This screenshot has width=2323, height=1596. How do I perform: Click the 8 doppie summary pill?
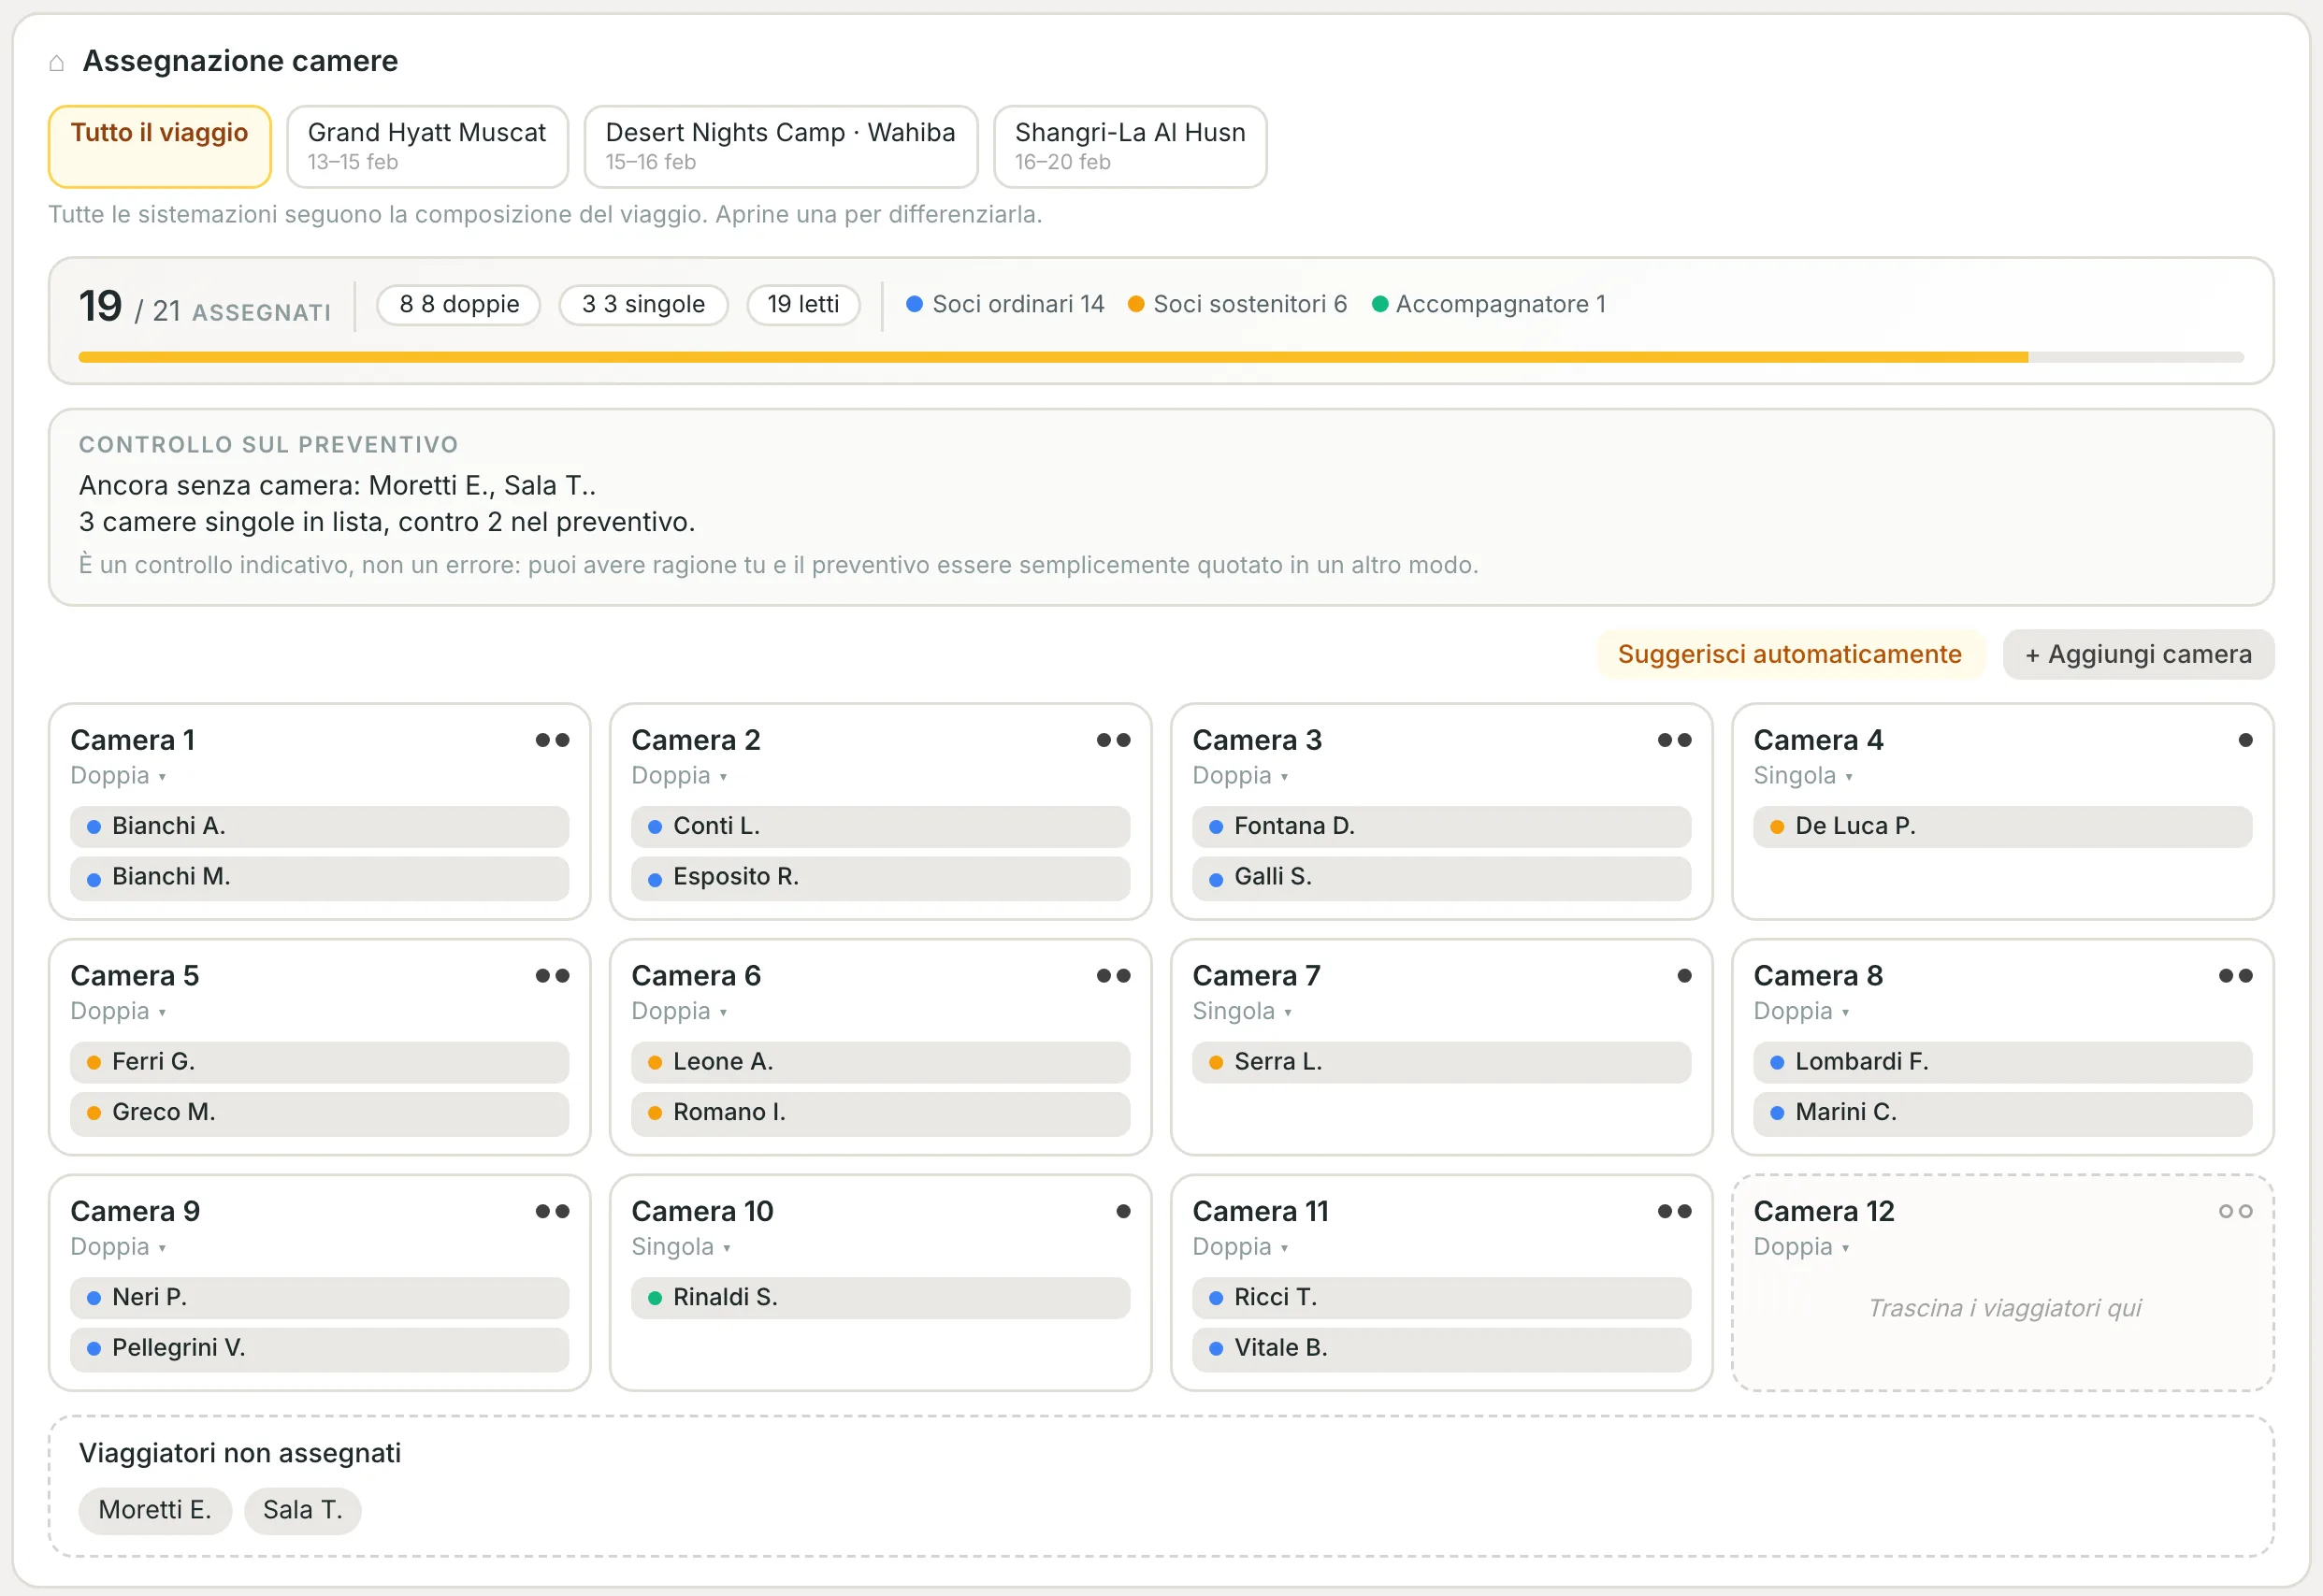(x=459, y=305)
